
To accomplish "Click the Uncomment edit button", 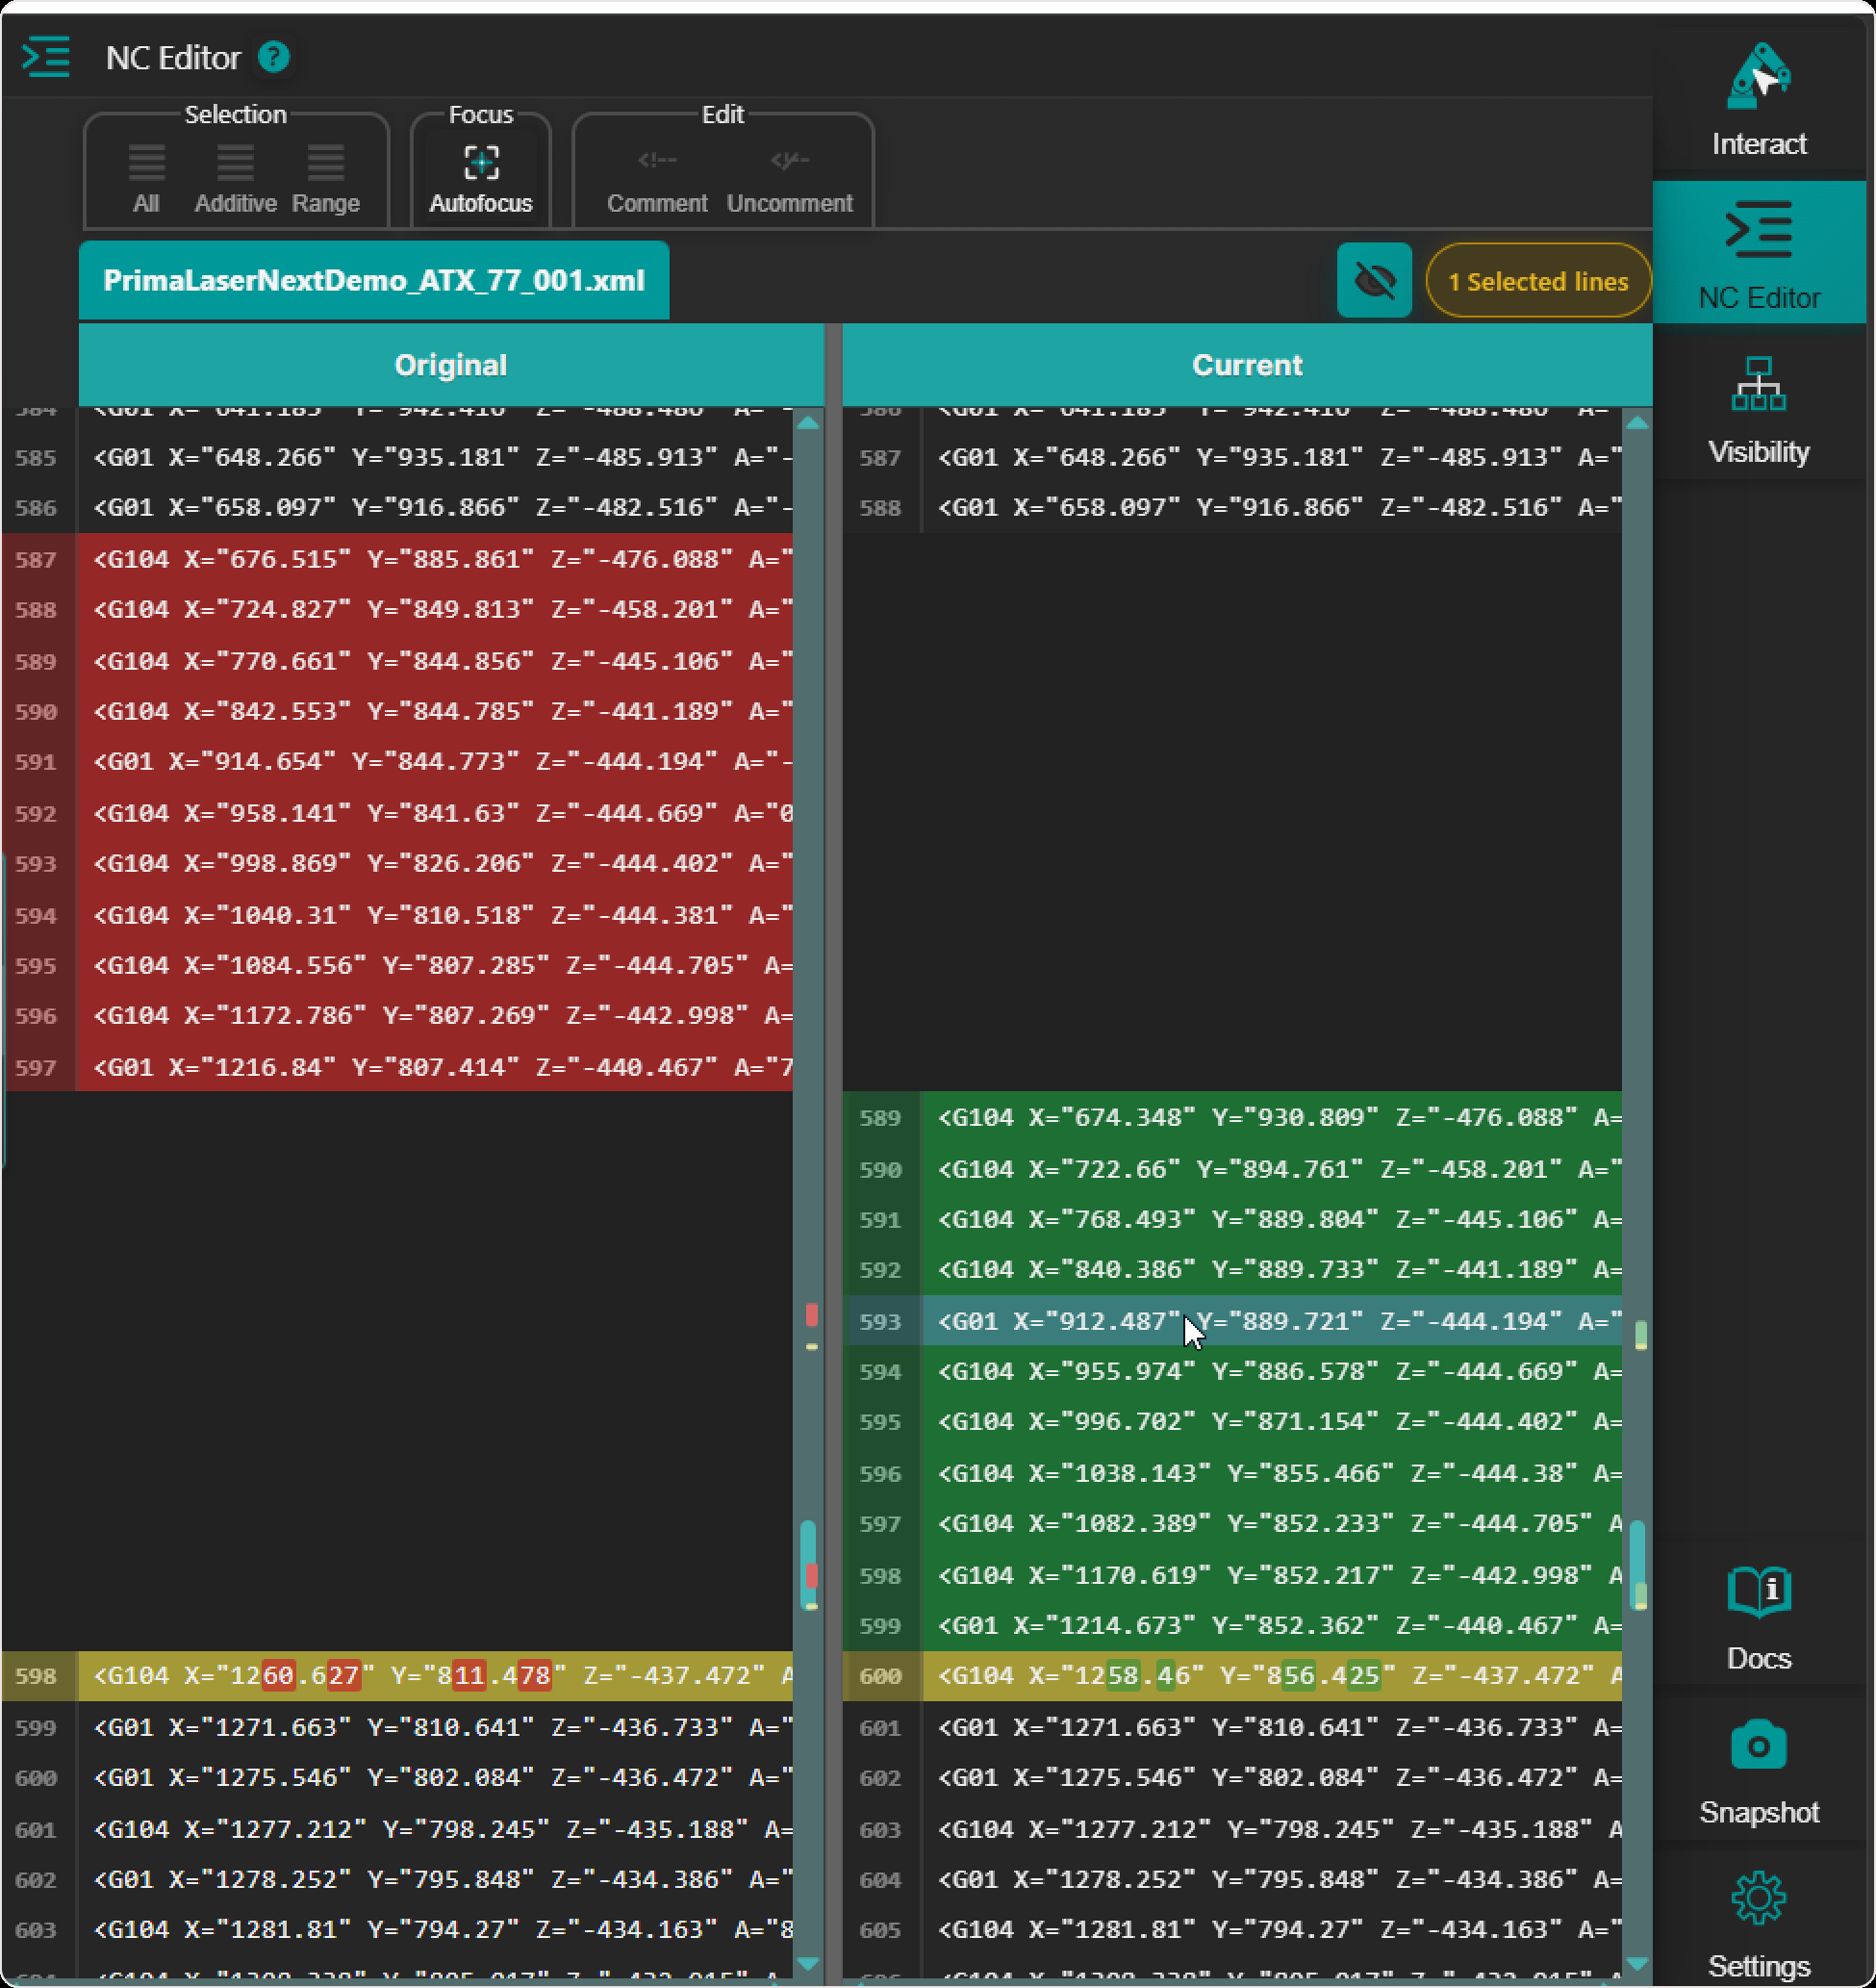I will pyautogui.click(x=789, y=179).
